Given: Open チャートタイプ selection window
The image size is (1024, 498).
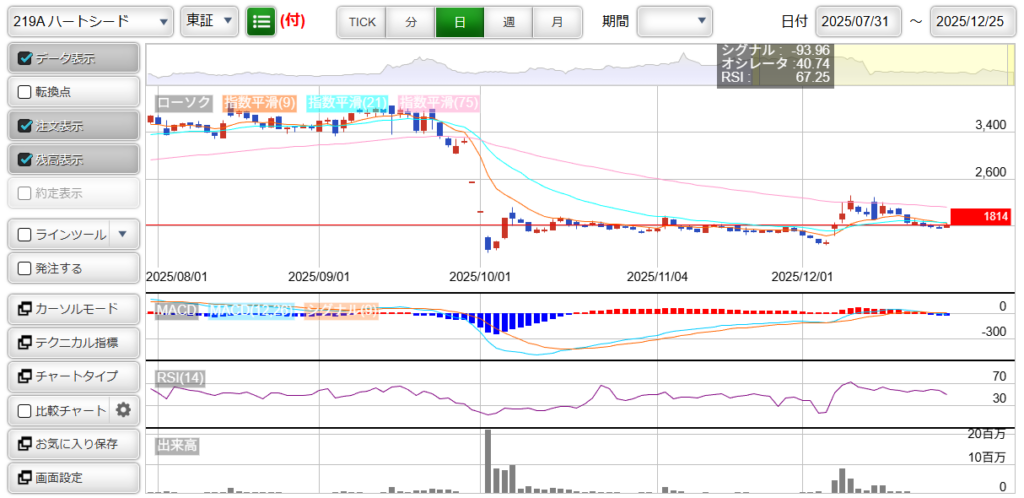Looking at the screenshot, I should [72, 376].
